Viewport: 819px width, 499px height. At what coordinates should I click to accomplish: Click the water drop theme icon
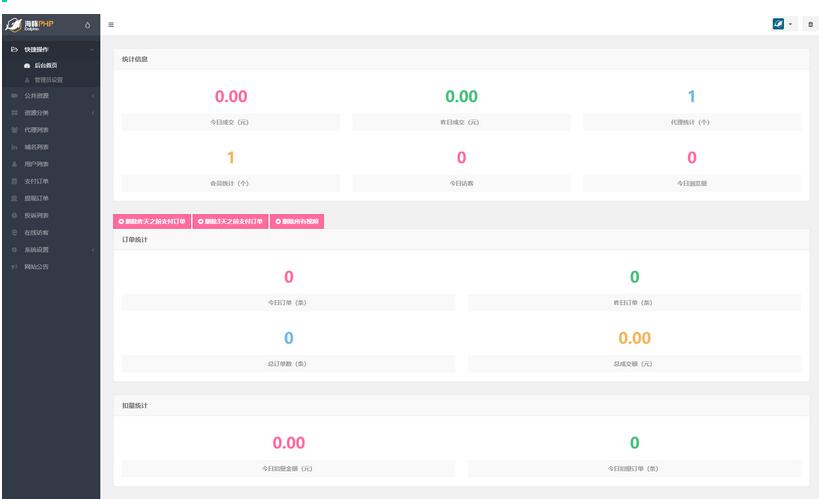(88, 25)
